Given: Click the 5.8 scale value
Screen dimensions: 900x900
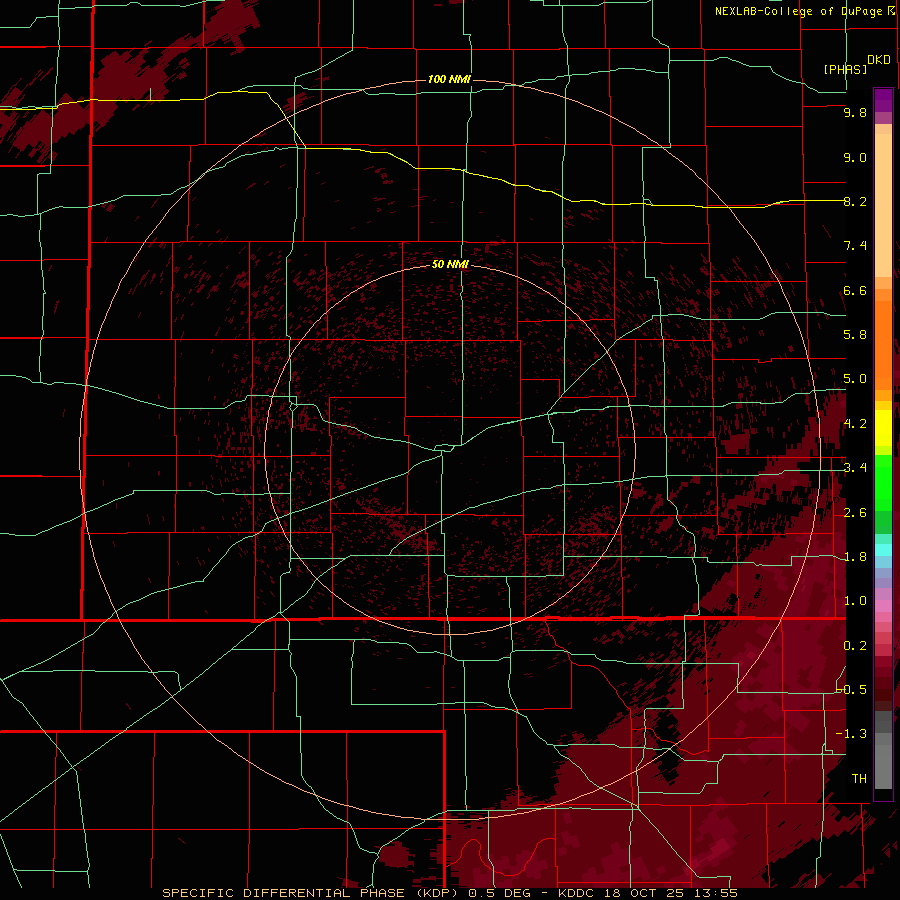Looking at the screenshot, I should pyautogui.click(x=855, y=335).
